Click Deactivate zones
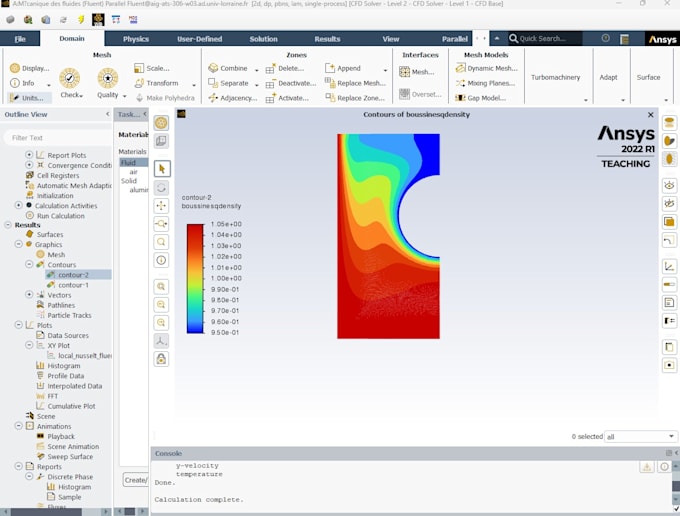 [291, 83]
